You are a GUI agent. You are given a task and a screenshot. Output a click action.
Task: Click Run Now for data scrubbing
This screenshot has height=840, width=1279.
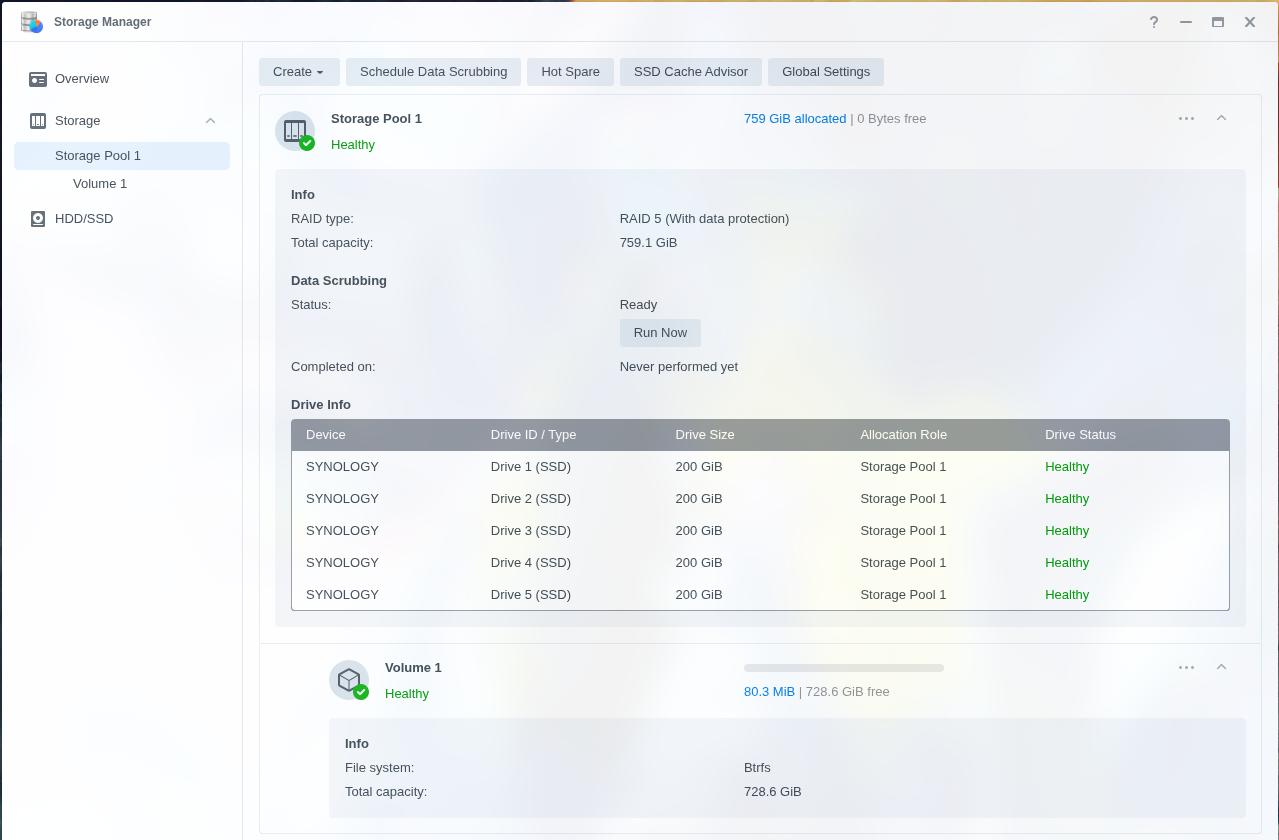click(x=660, y=333)
